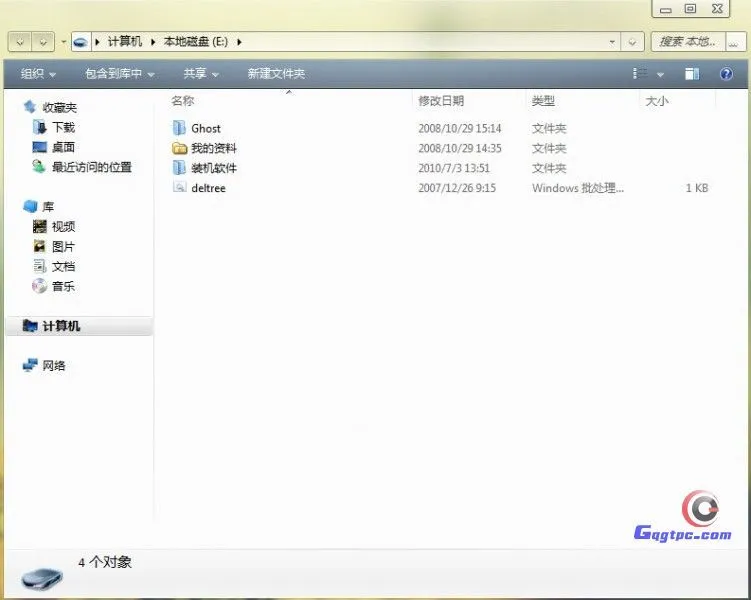
Task: Click date 2008/10/29 15:14 of Ghost
Action: point(459,128)
